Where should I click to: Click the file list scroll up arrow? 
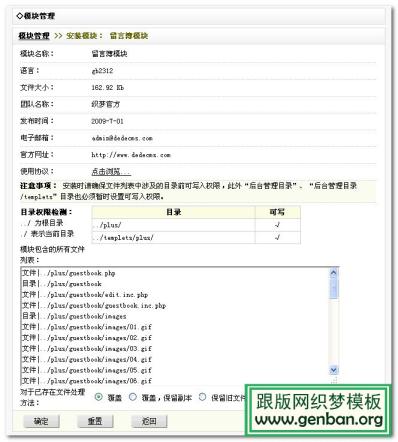pyautogui.click(x=334, y=273)
